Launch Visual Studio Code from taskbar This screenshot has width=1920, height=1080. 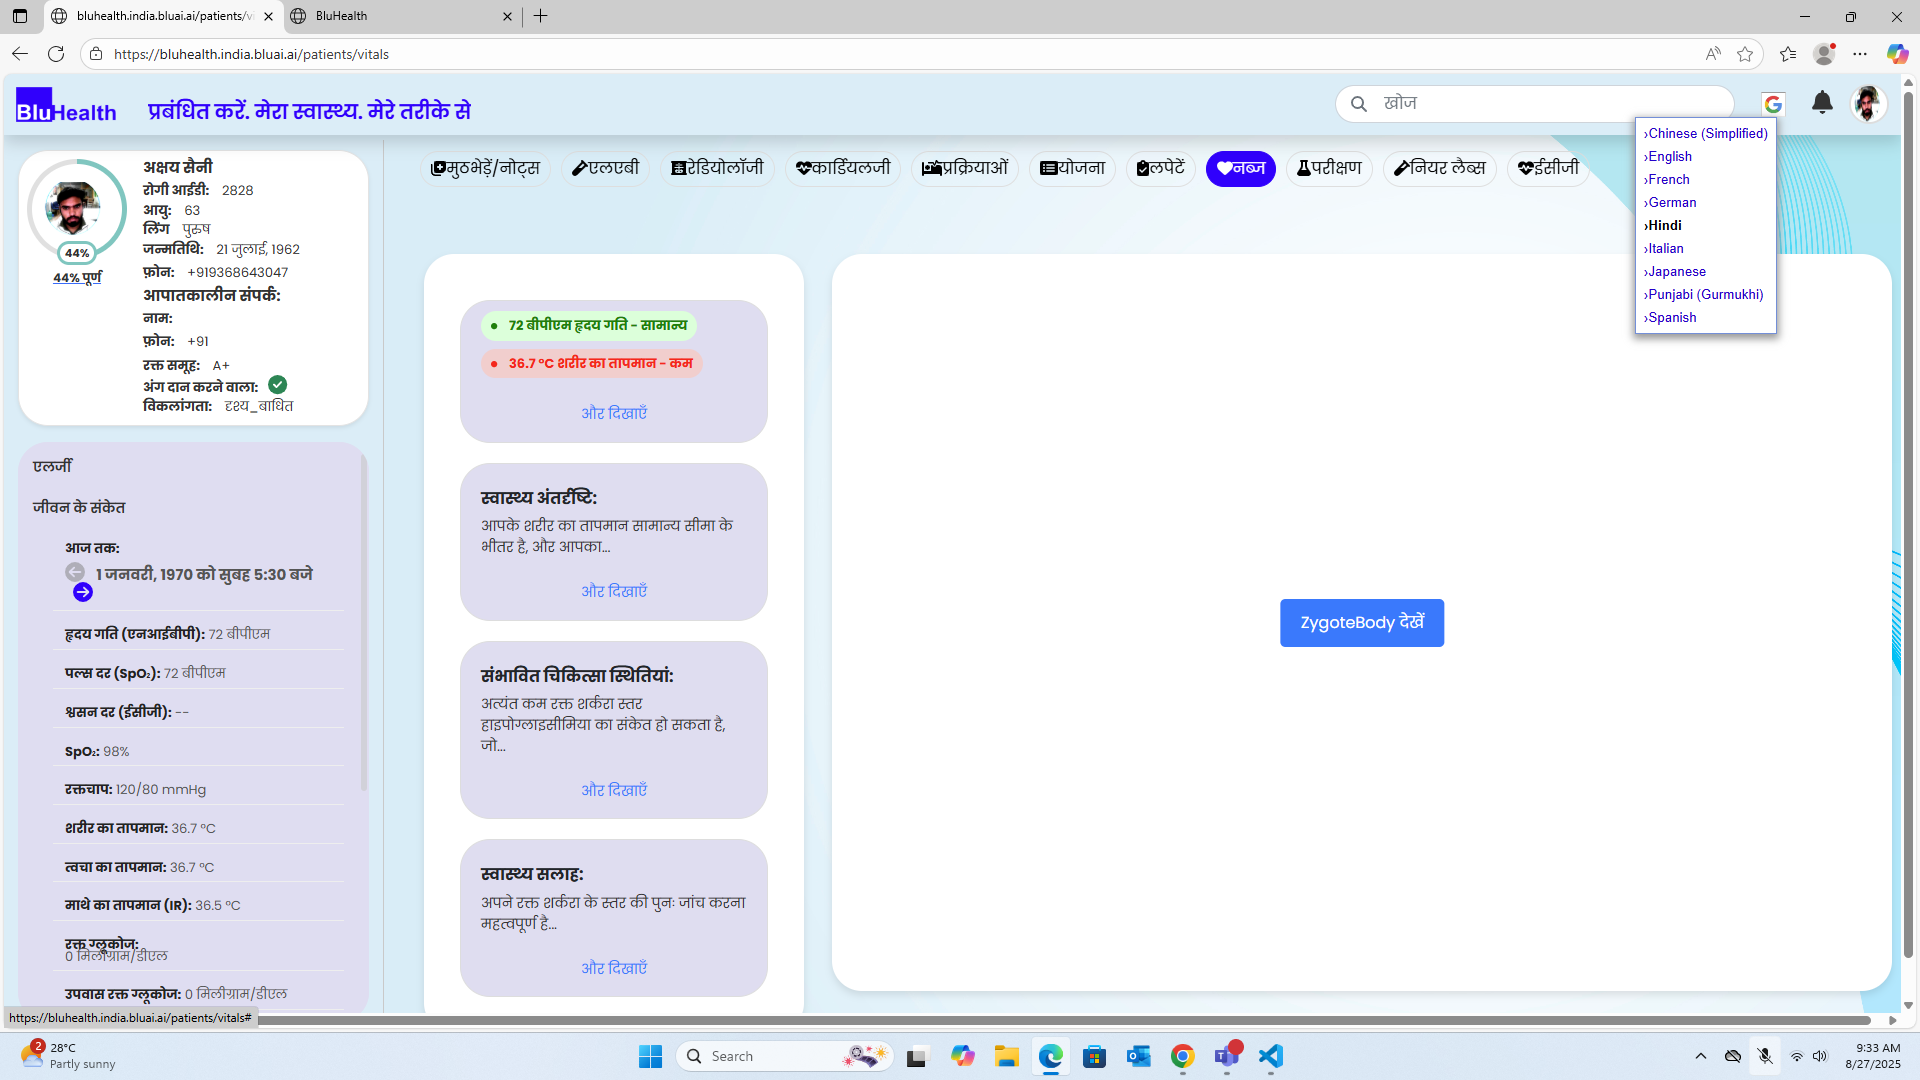[1270, 1056]
